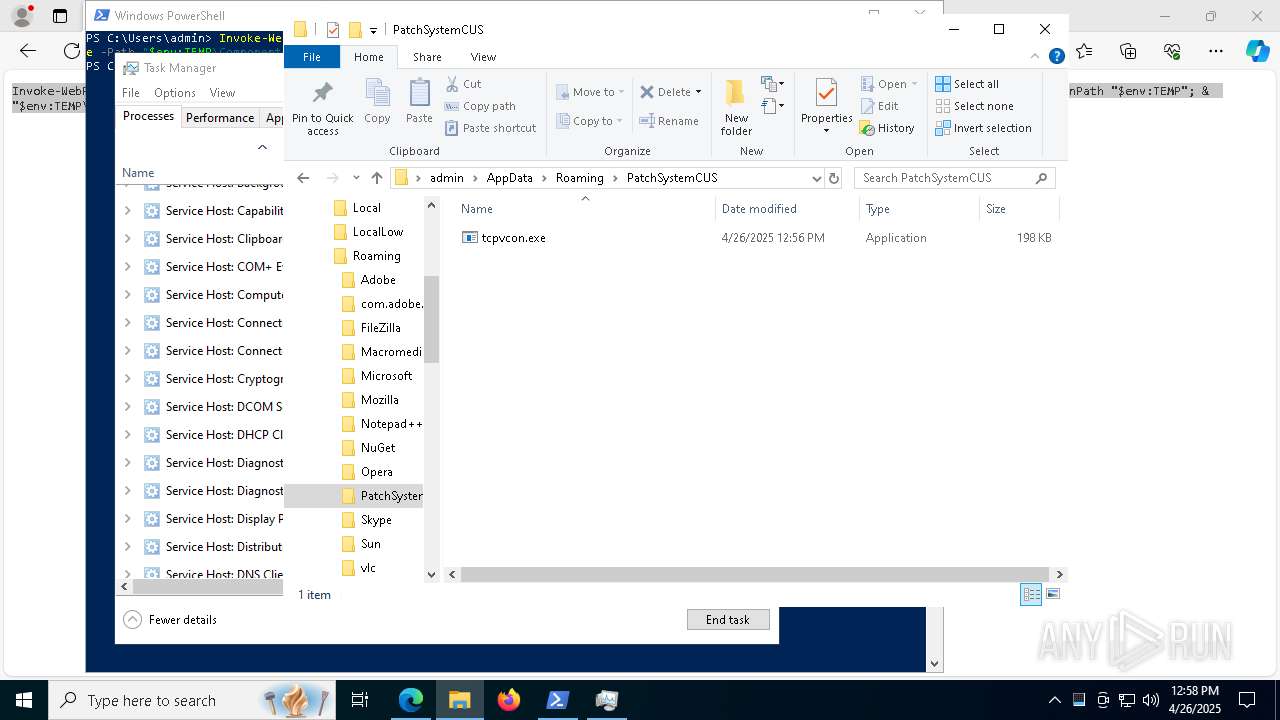Click the Cut scissors command

point(463,84)
